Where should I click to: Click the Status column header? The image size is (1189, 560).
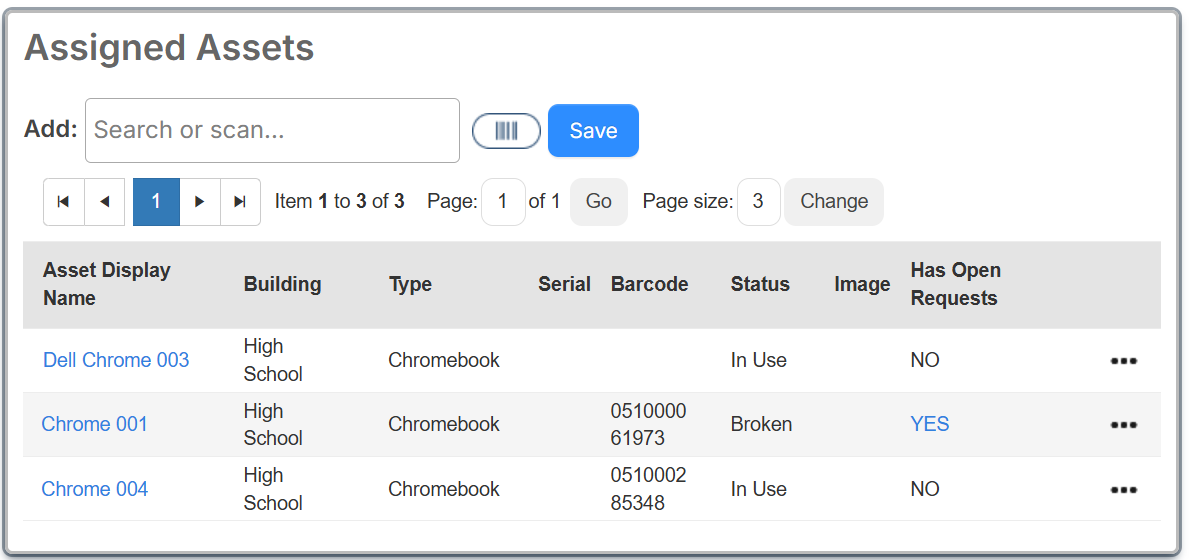point(760,284)
